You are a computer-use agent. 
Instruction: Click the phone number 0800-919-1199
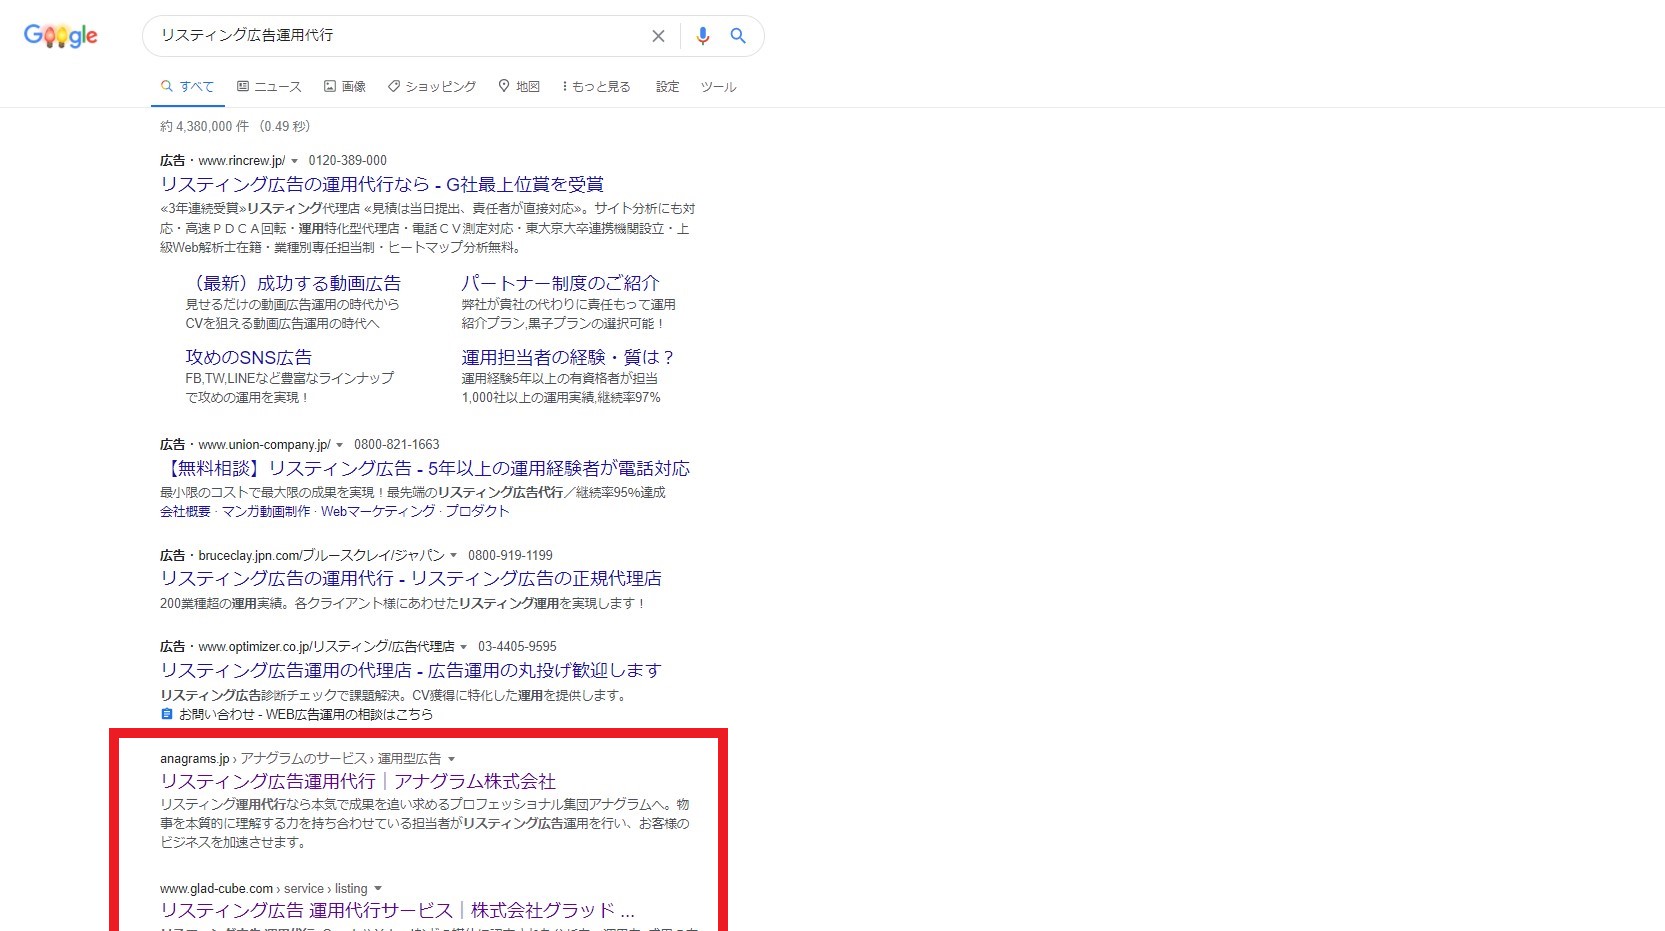(x=510, y=555)
